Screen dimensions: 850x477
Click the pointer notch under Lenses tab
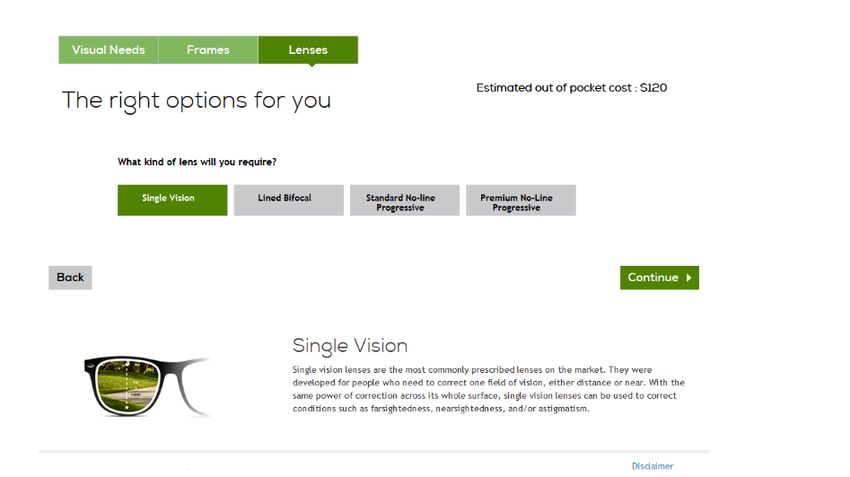coord(312,66)
